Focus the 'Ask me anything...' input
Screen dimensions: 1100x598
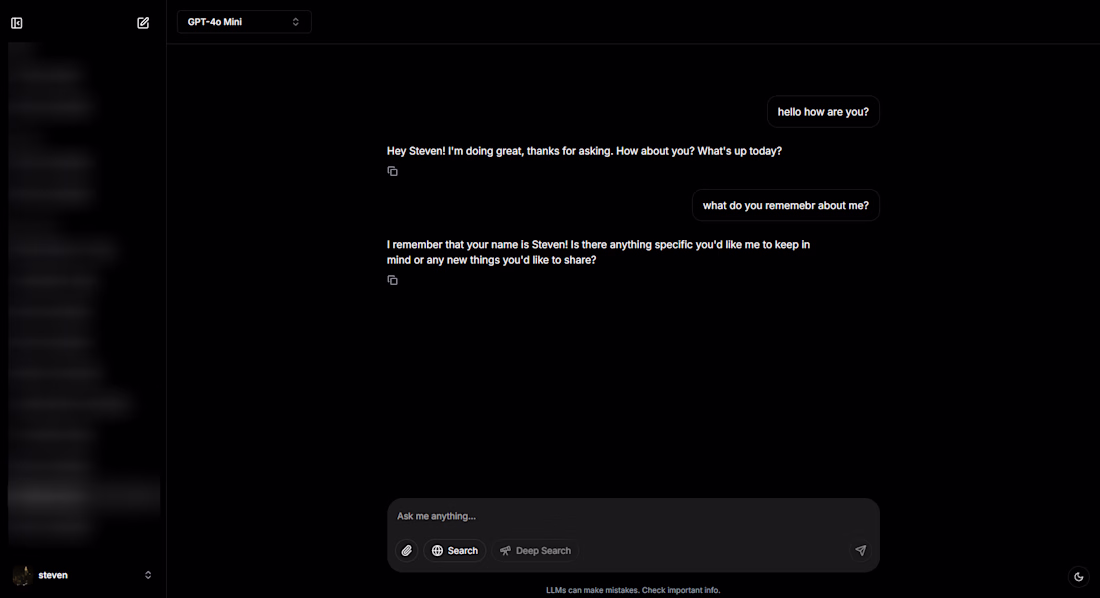[633, 517]
